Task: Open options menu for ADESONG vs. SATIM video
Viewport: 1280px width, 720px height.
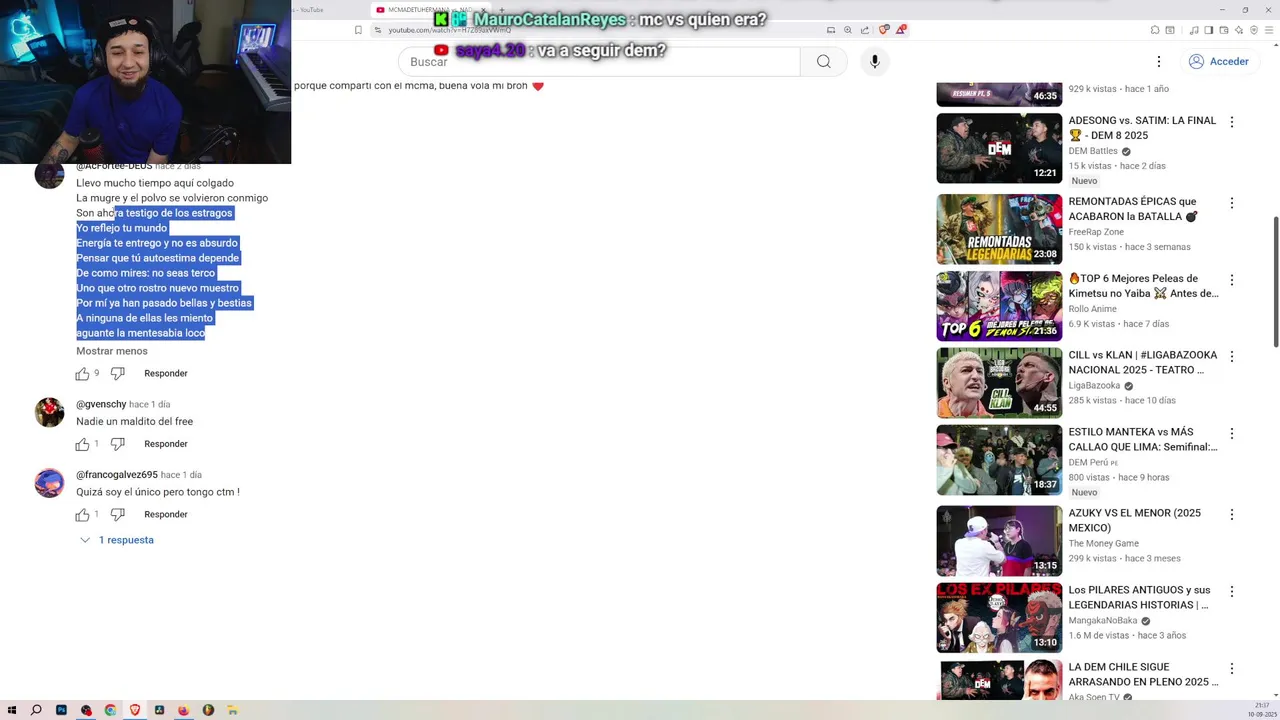Action: [1232, 122]
